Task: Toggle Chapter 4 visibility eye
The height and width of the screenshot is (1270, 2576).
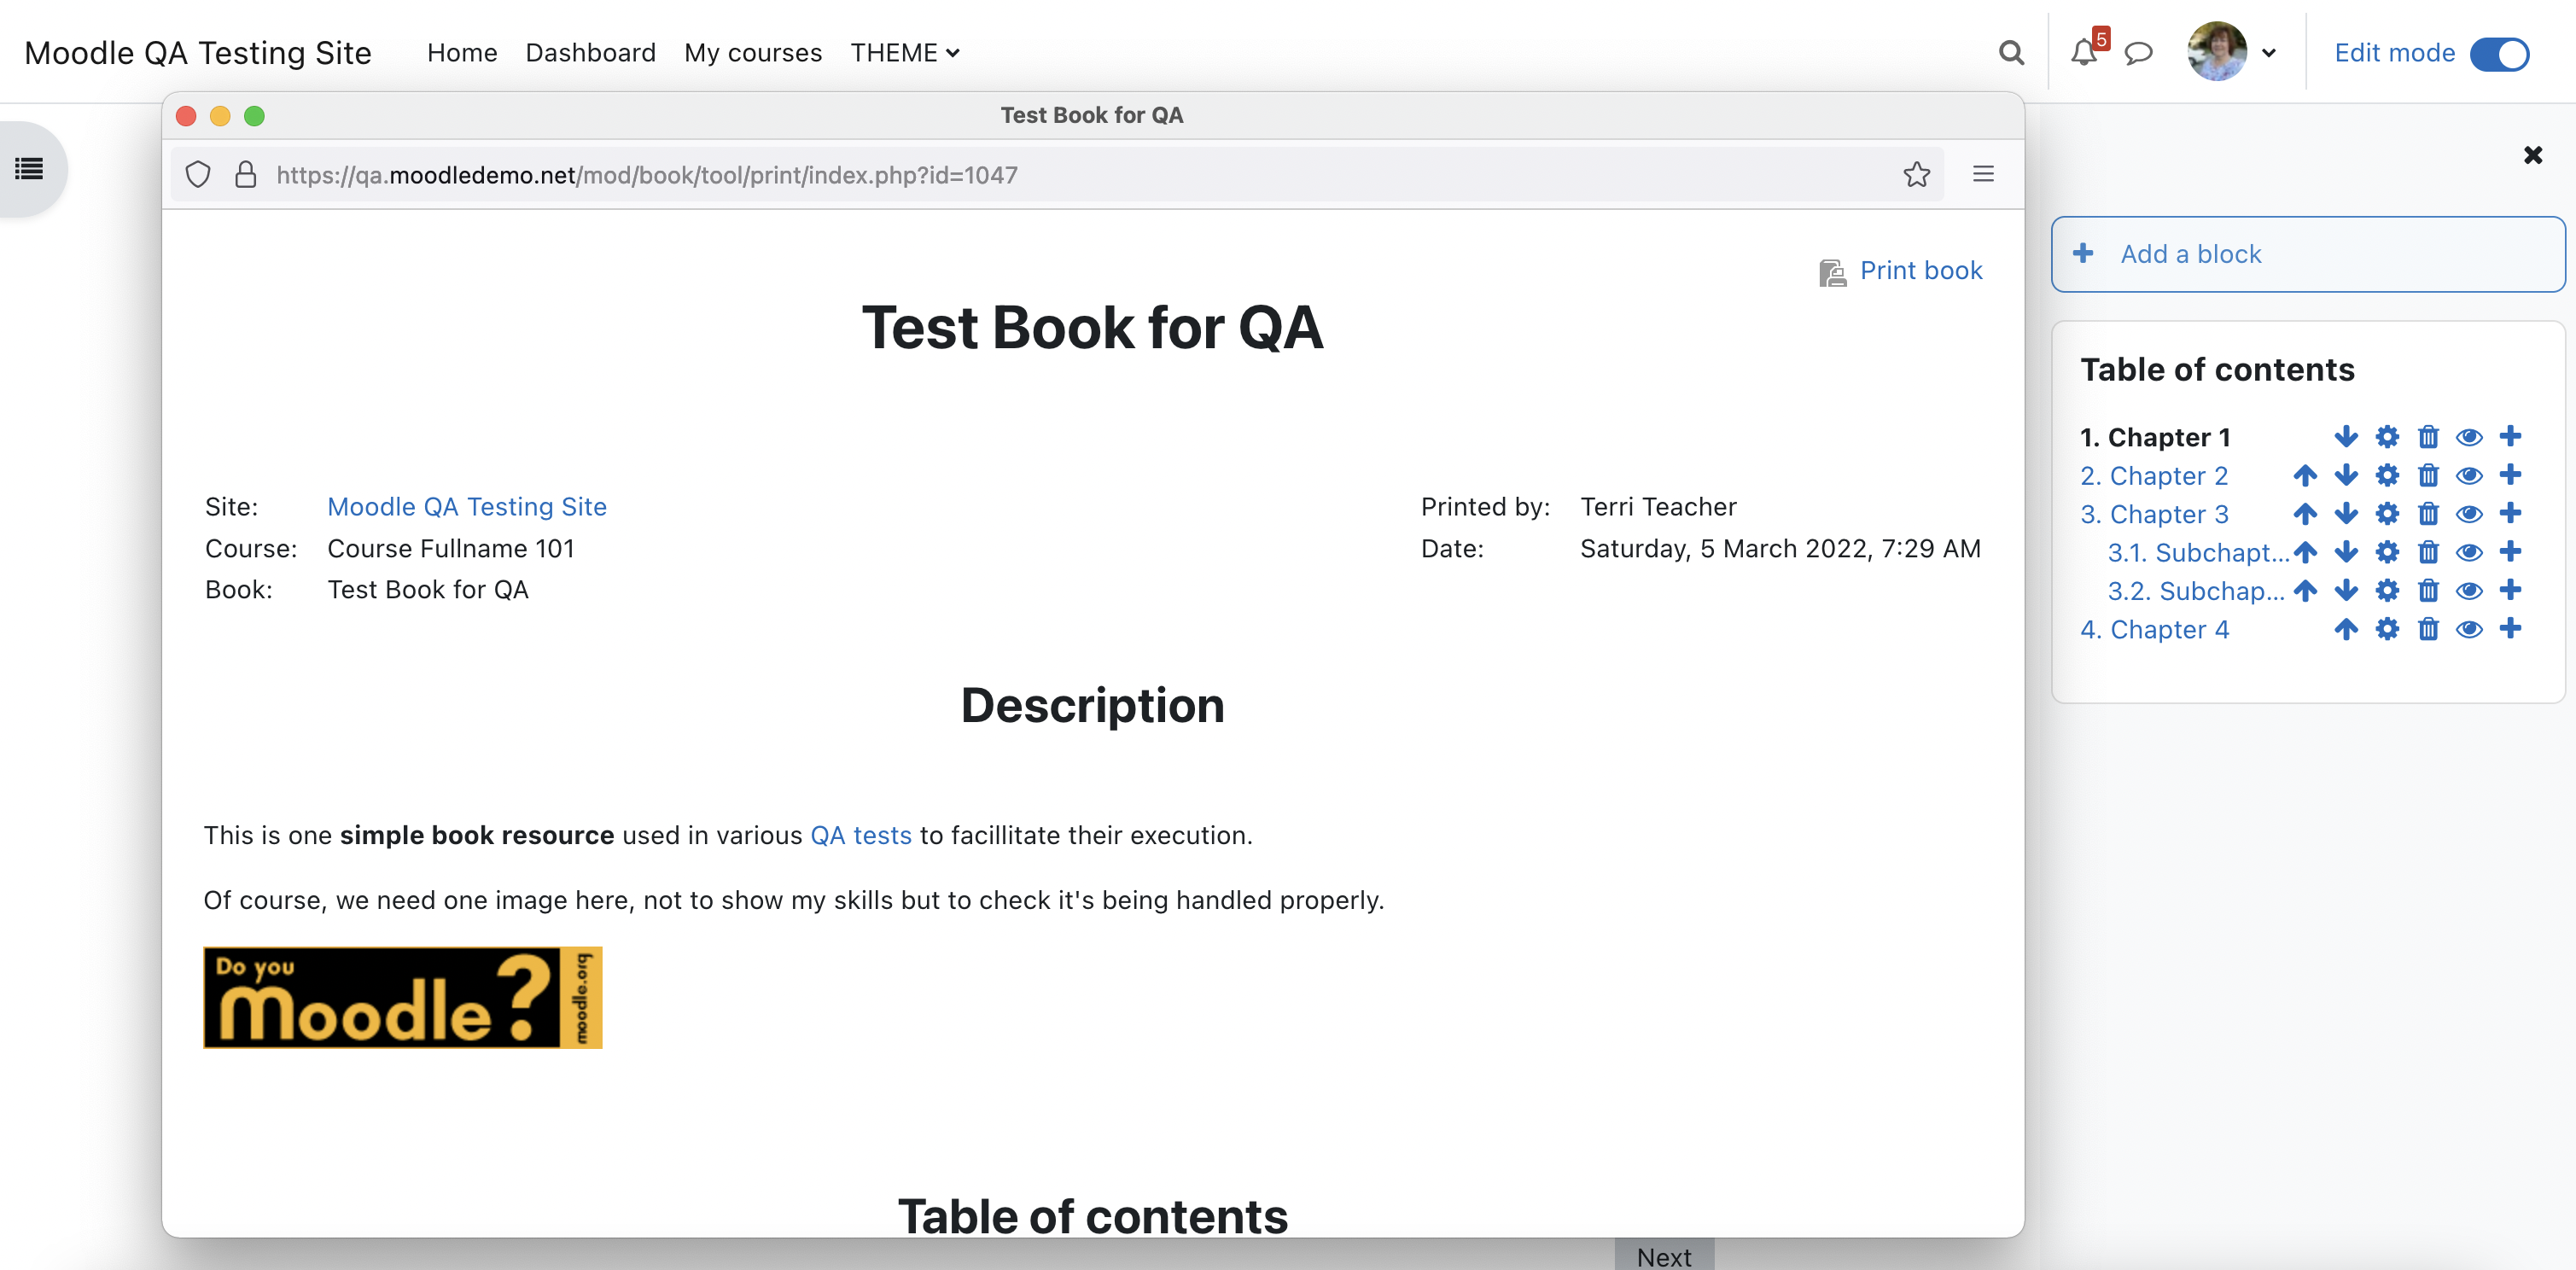Action: pyautogui.click(x=2469, y=629)
